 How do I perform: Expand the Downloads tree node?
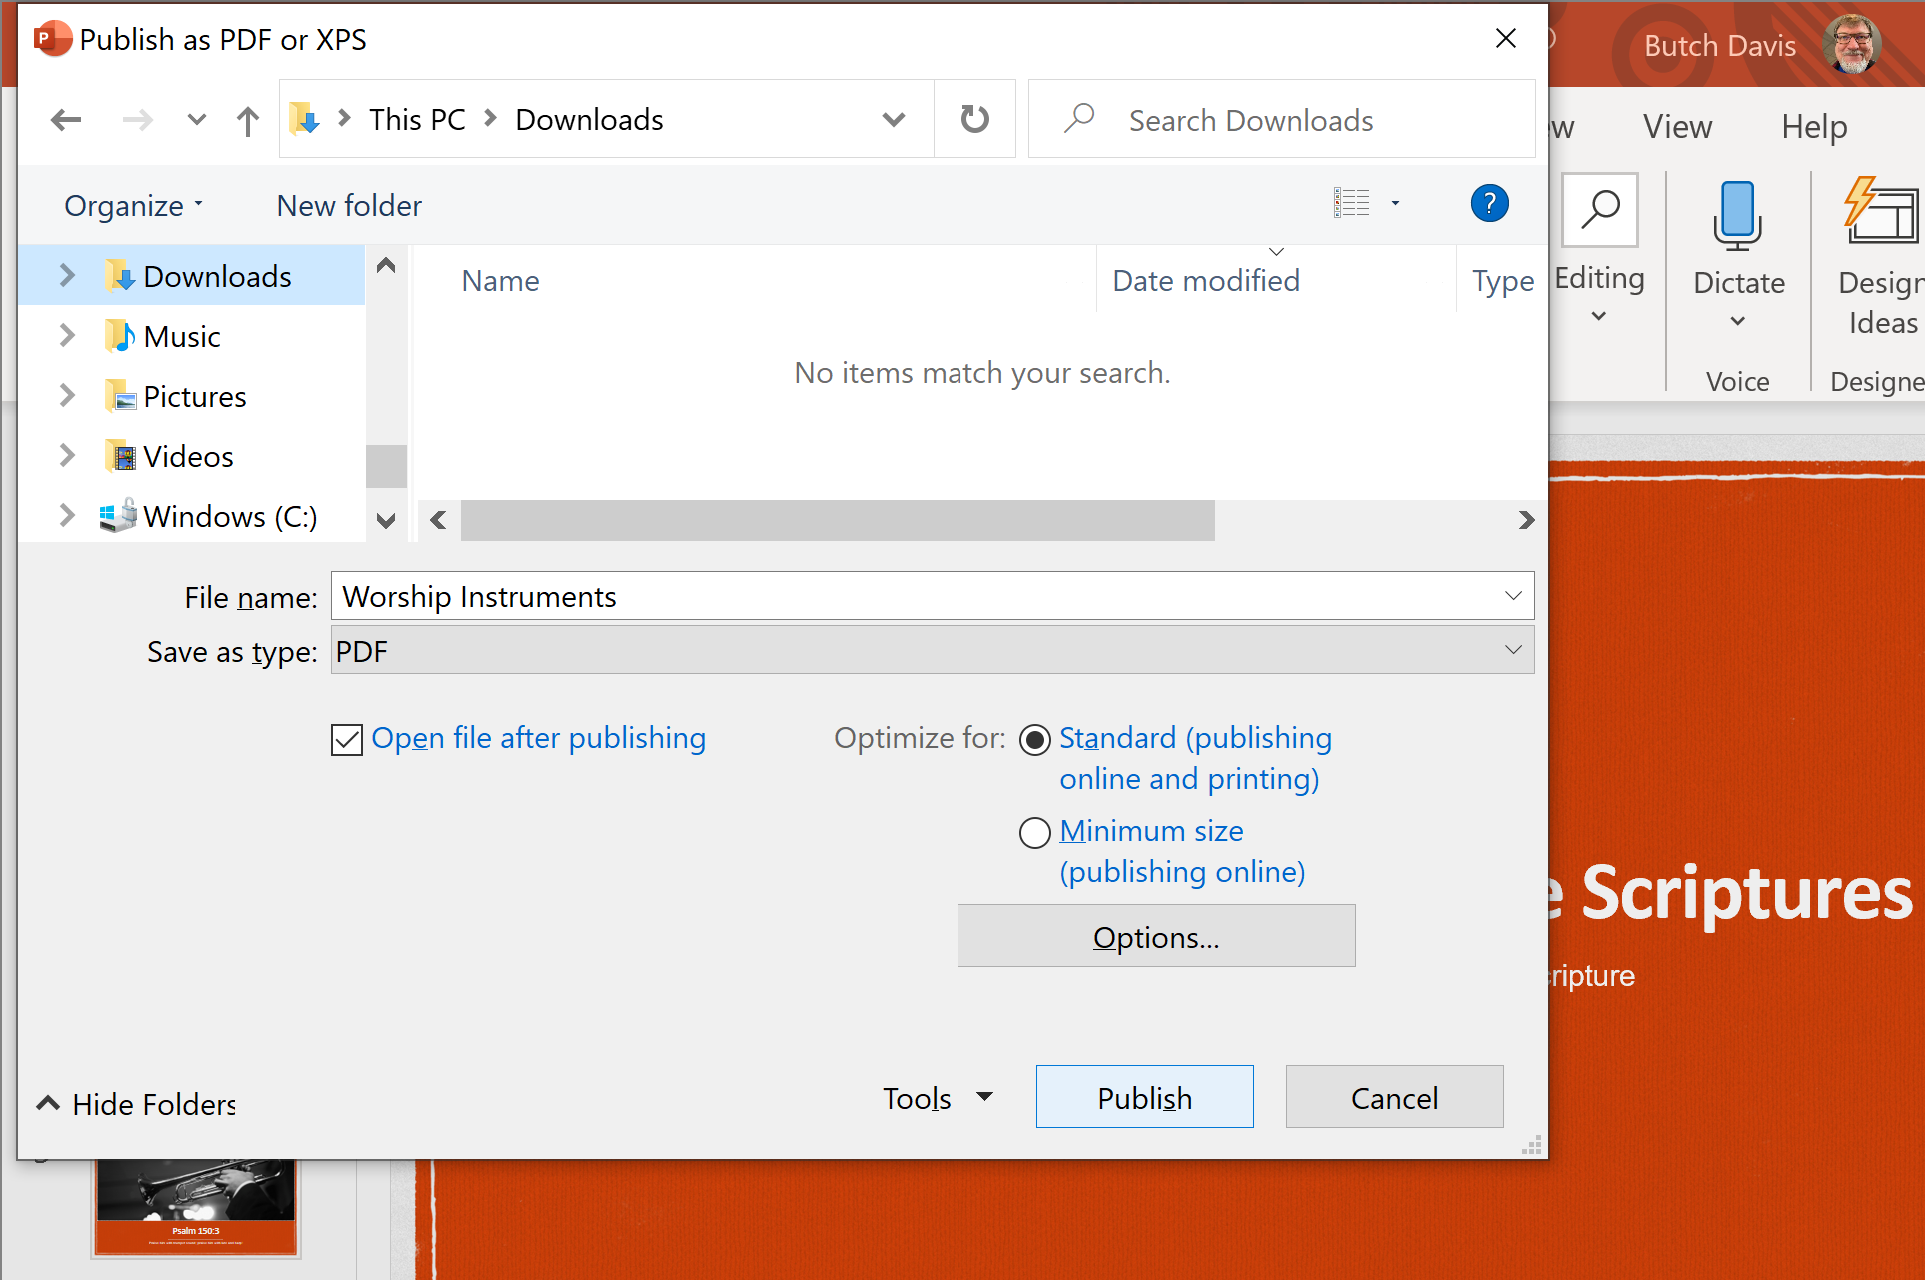[x=66, y=275]
